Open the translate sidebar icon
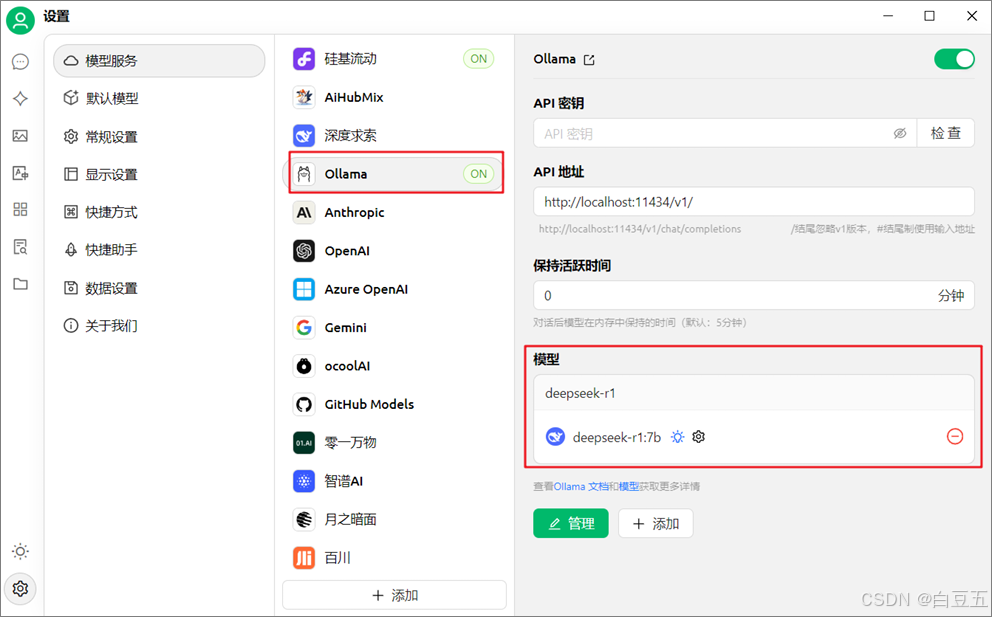The image size is (992, 617). point(20,173)
